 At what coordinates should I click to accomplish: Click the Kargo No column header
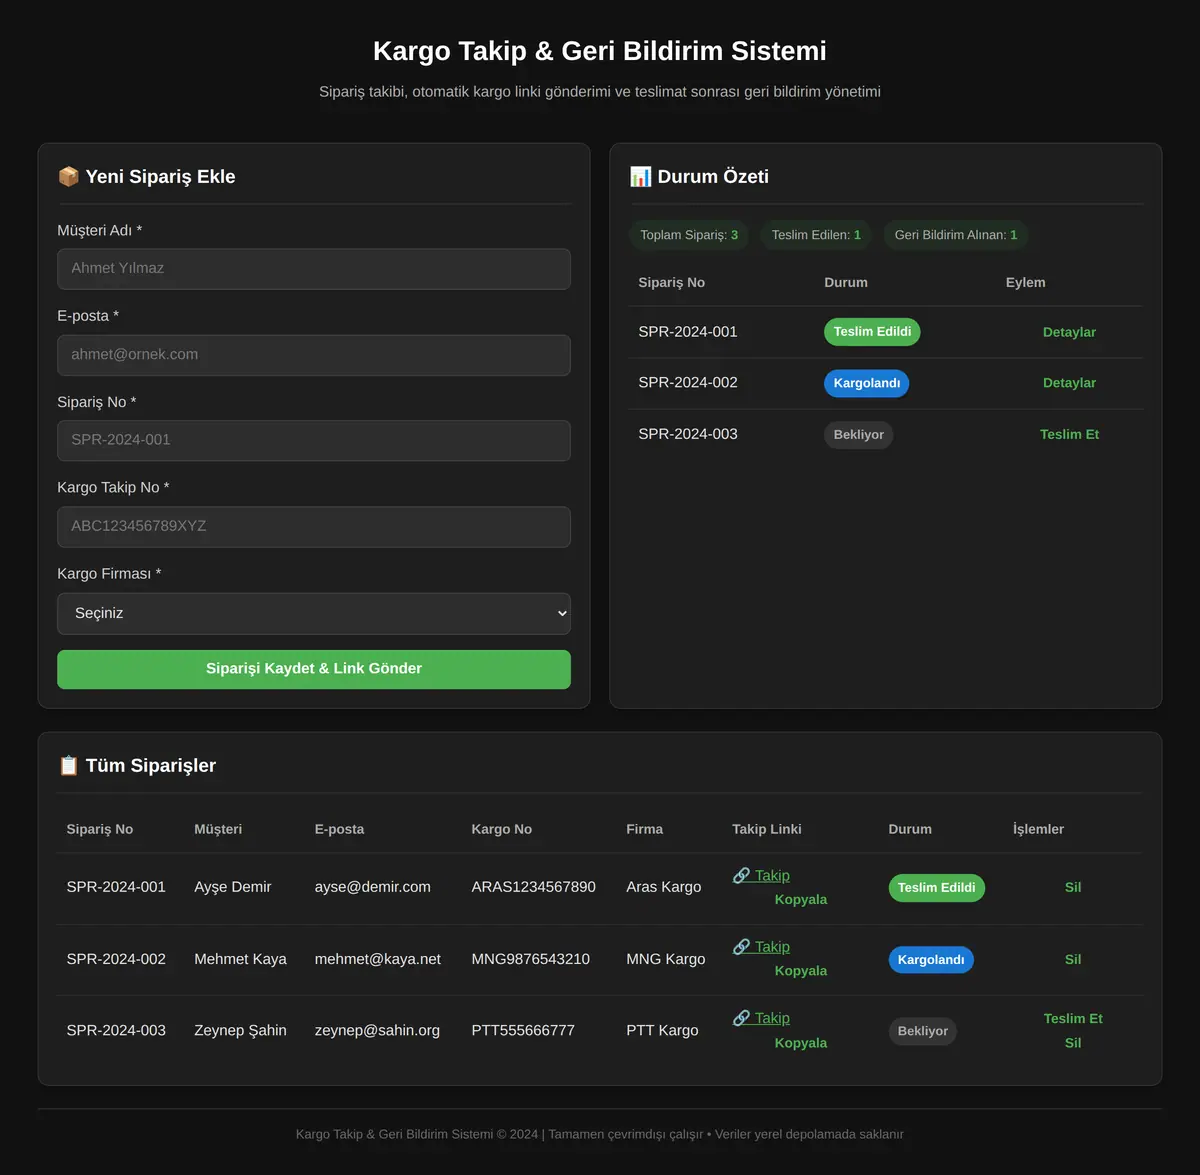point(502,829)
